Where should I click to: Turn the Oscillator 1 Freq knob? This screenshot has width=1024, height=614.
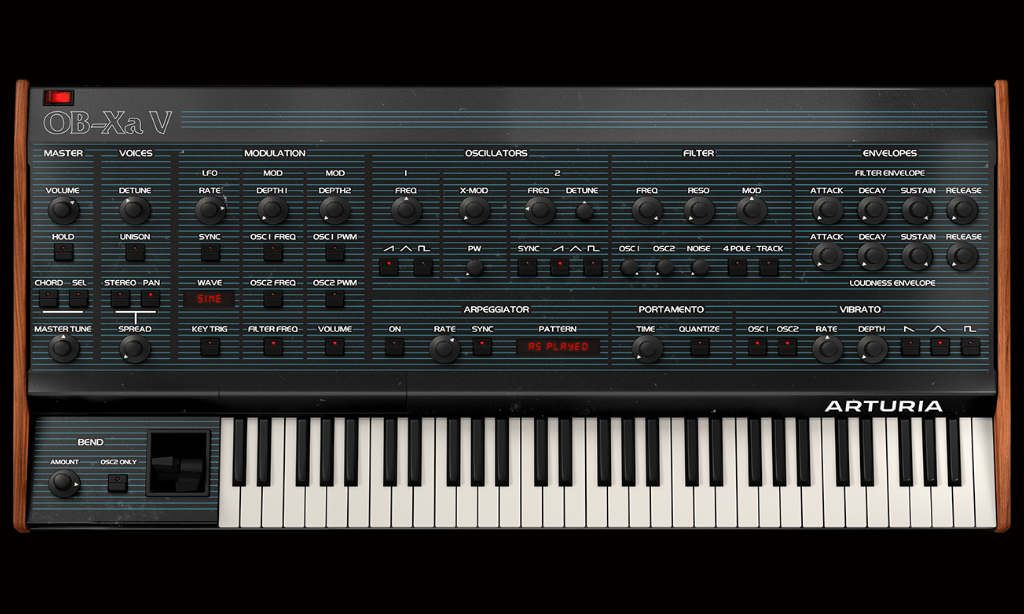[x=406, y=210]
